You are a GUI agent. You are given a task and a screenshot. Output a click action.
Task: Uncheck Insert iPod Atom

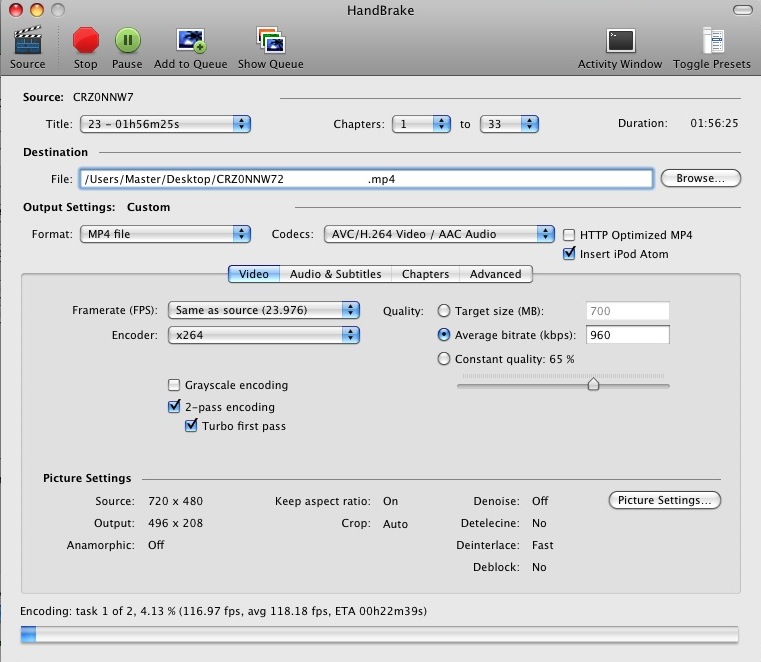click(x=570, y=254)
